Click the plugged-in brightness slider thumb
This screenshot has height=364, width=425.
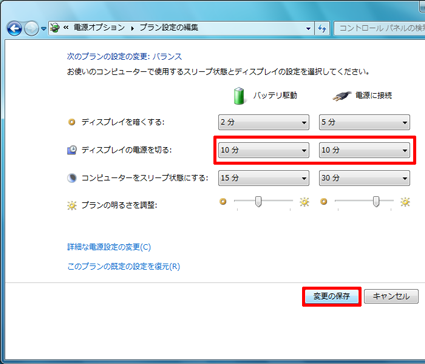[376, 202]
